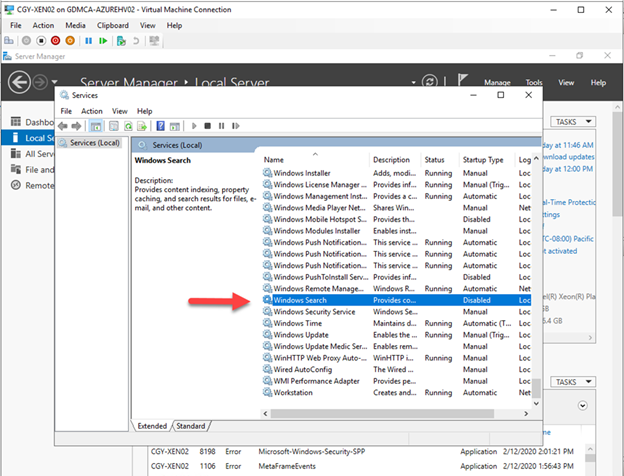Viewport: 624px width, 476px height.
Task: Click Ctrl+Alt+Delete icon in VM Connection toolbar
Action: click(x=9, y=41)
